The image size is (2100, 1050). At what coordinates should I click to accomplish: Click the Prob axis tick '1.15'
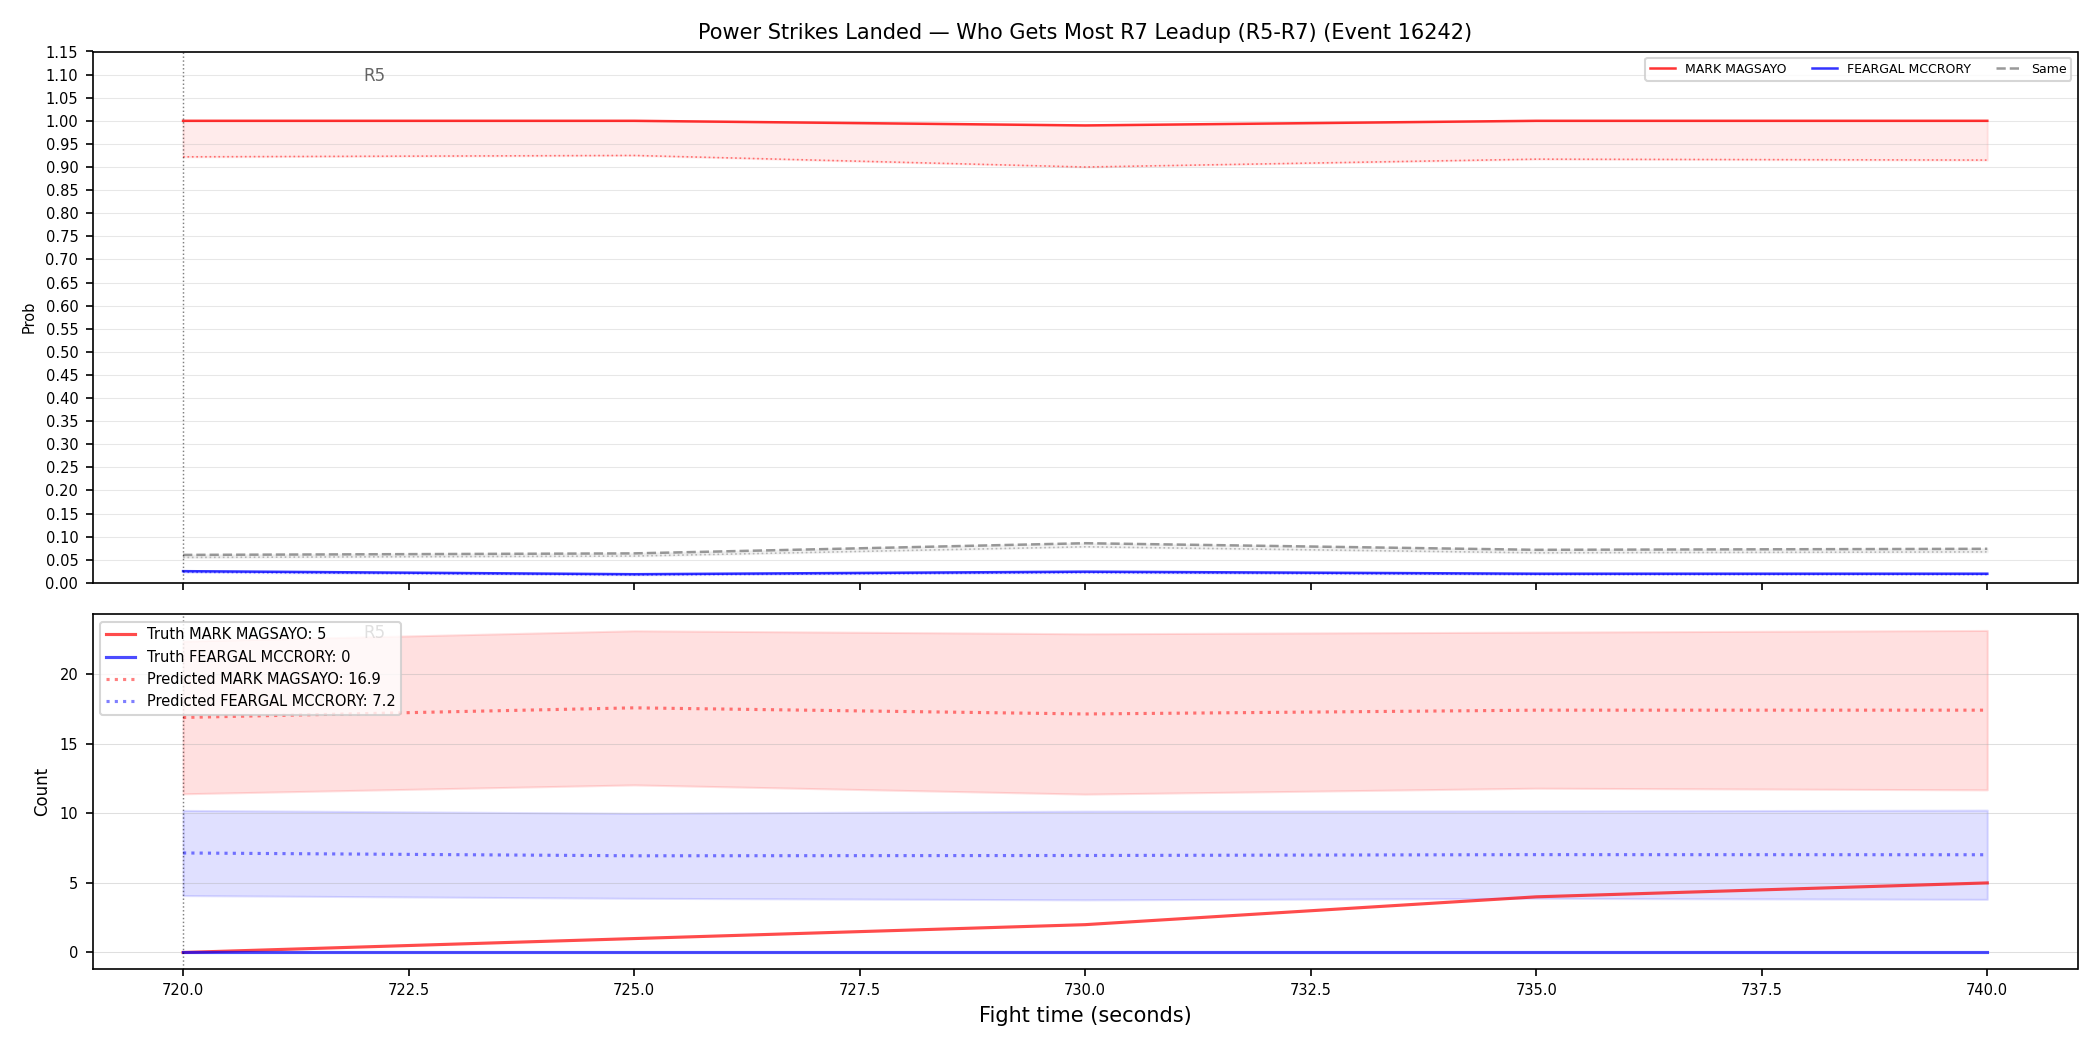point(62,52)
